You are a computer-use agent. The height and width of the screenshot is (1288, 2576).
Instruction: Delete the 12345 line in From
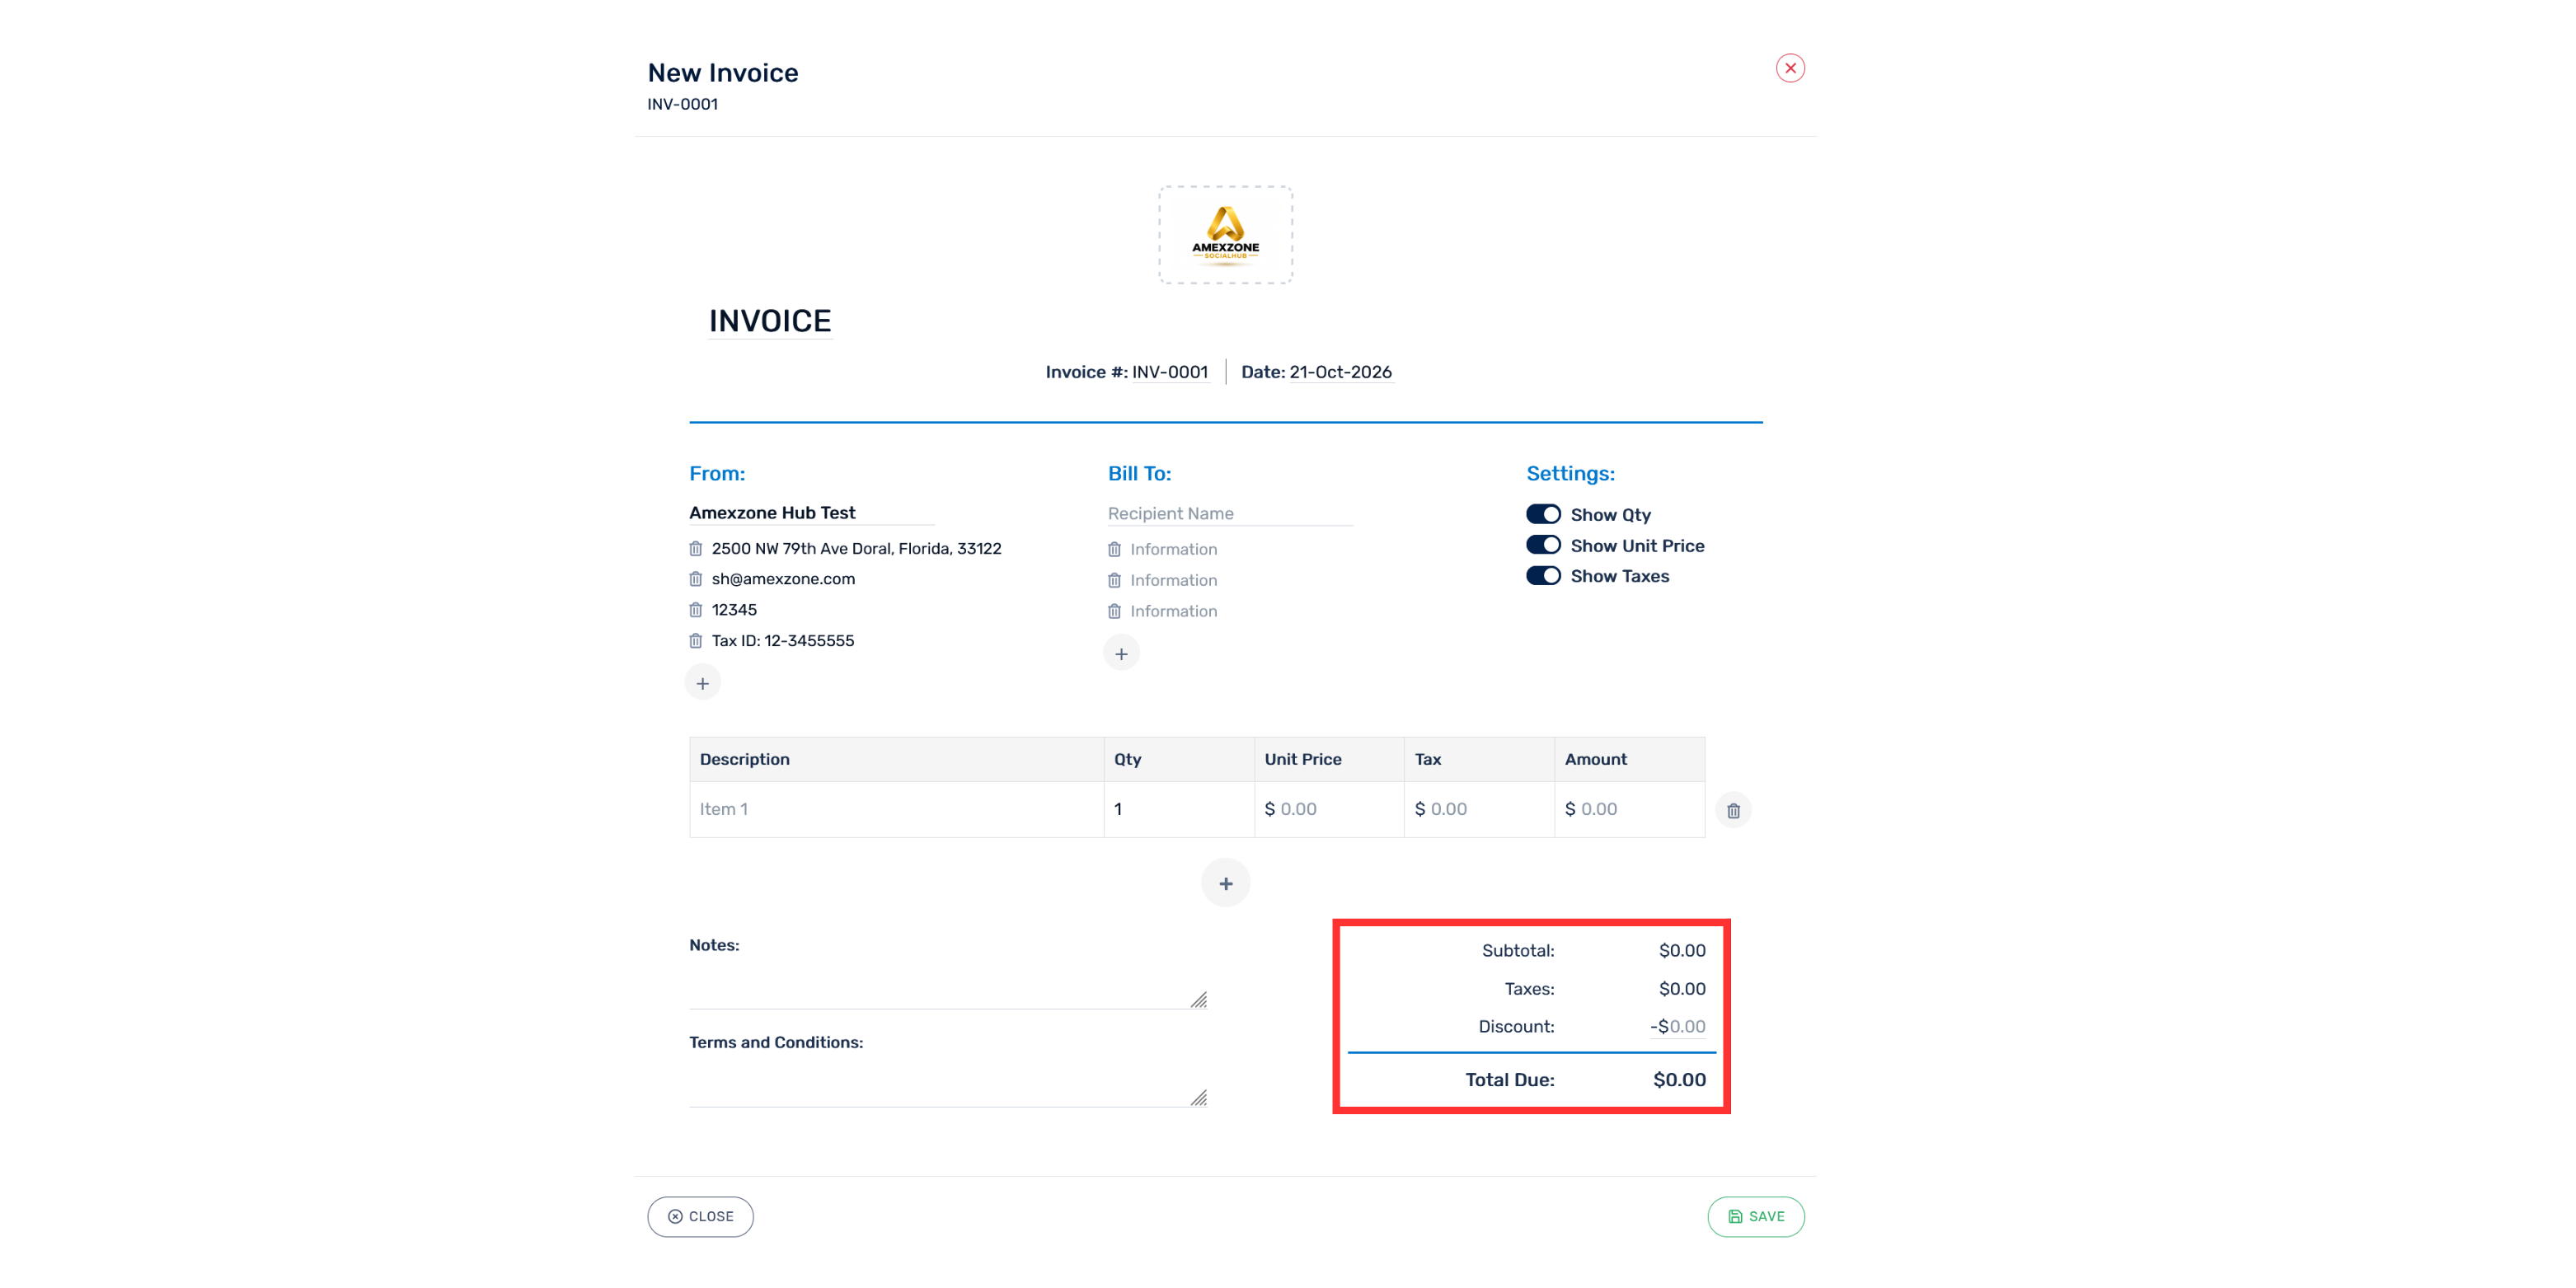click(x=696, y=610)
